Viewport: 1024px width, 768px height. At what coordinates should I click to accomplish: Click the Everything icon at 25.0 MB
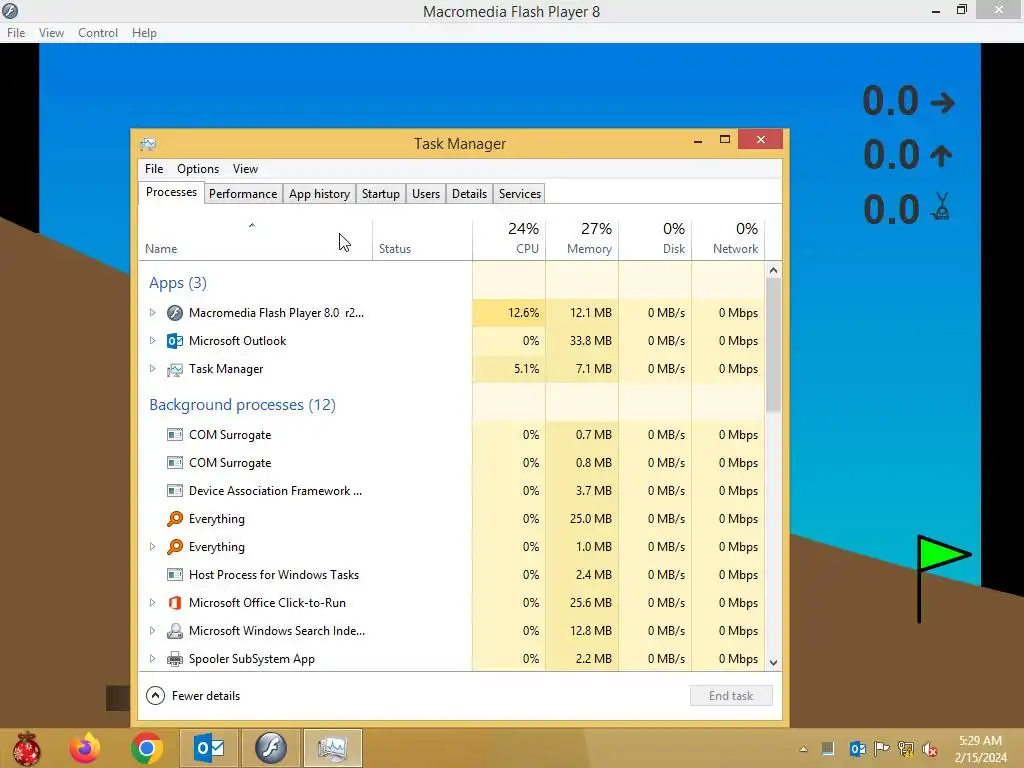174,519
